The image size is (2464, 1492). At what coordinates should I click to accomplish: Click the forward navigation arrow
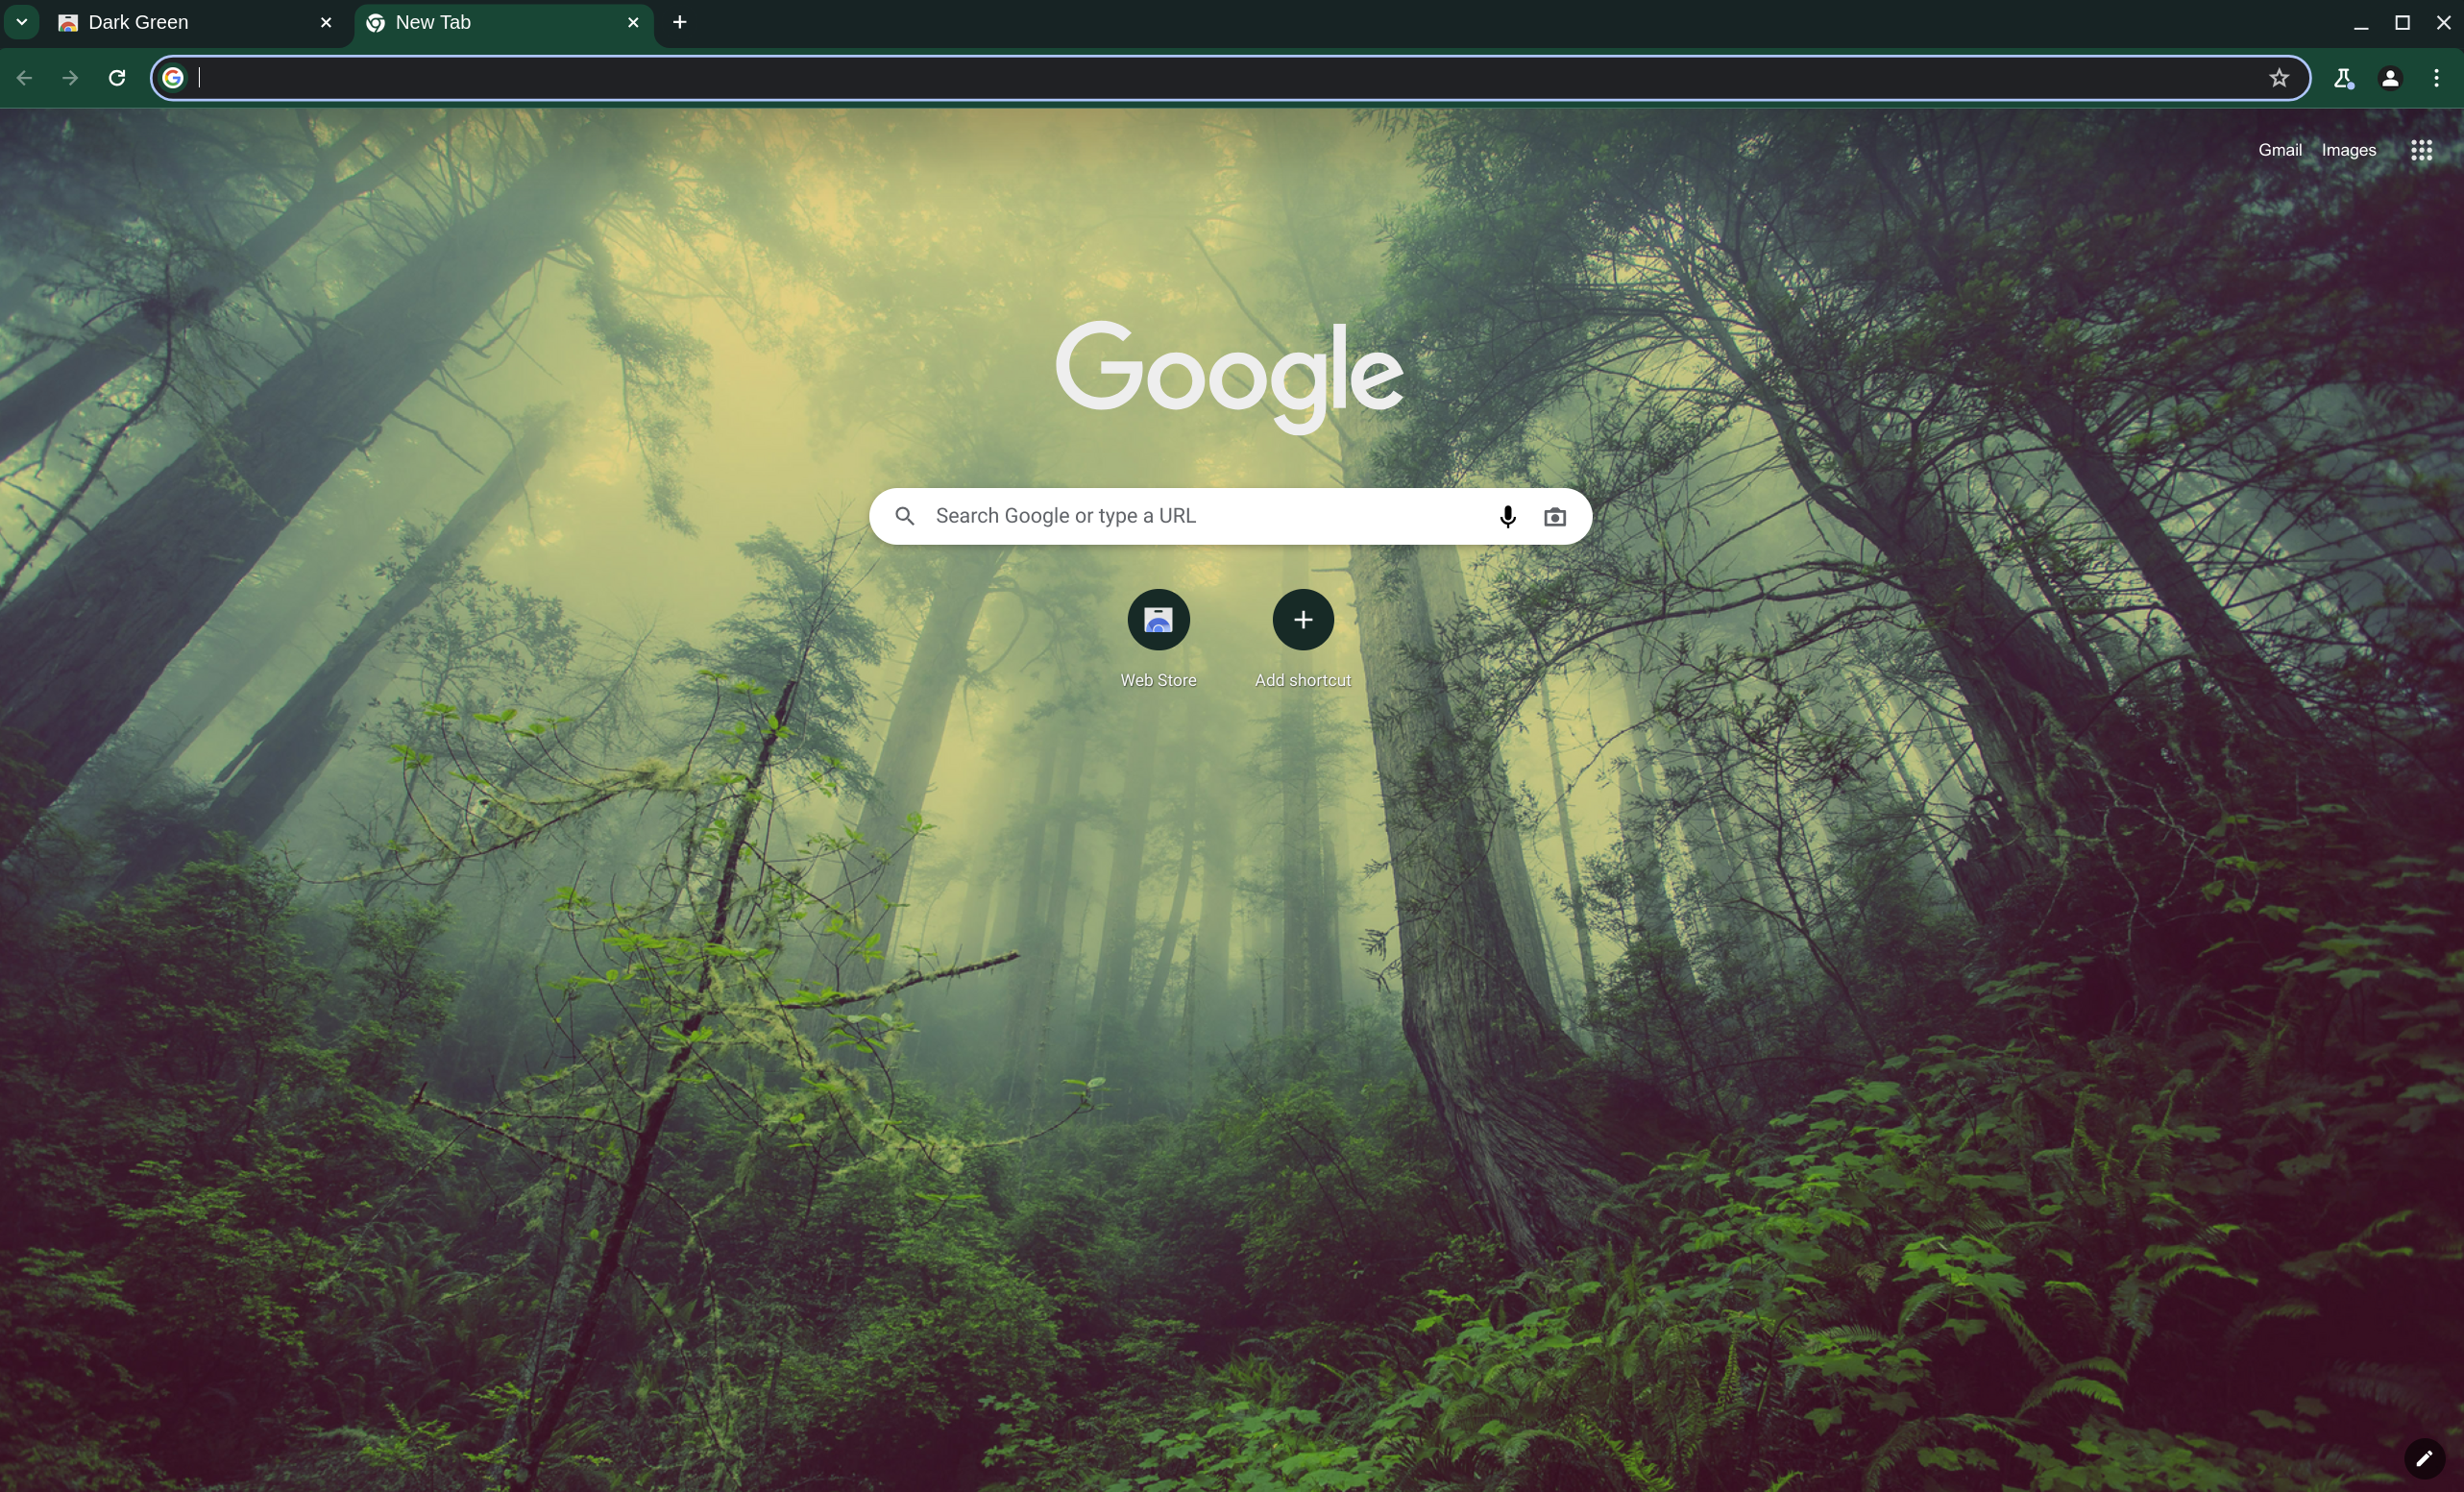pyautogui.click(x=70, y=78)
